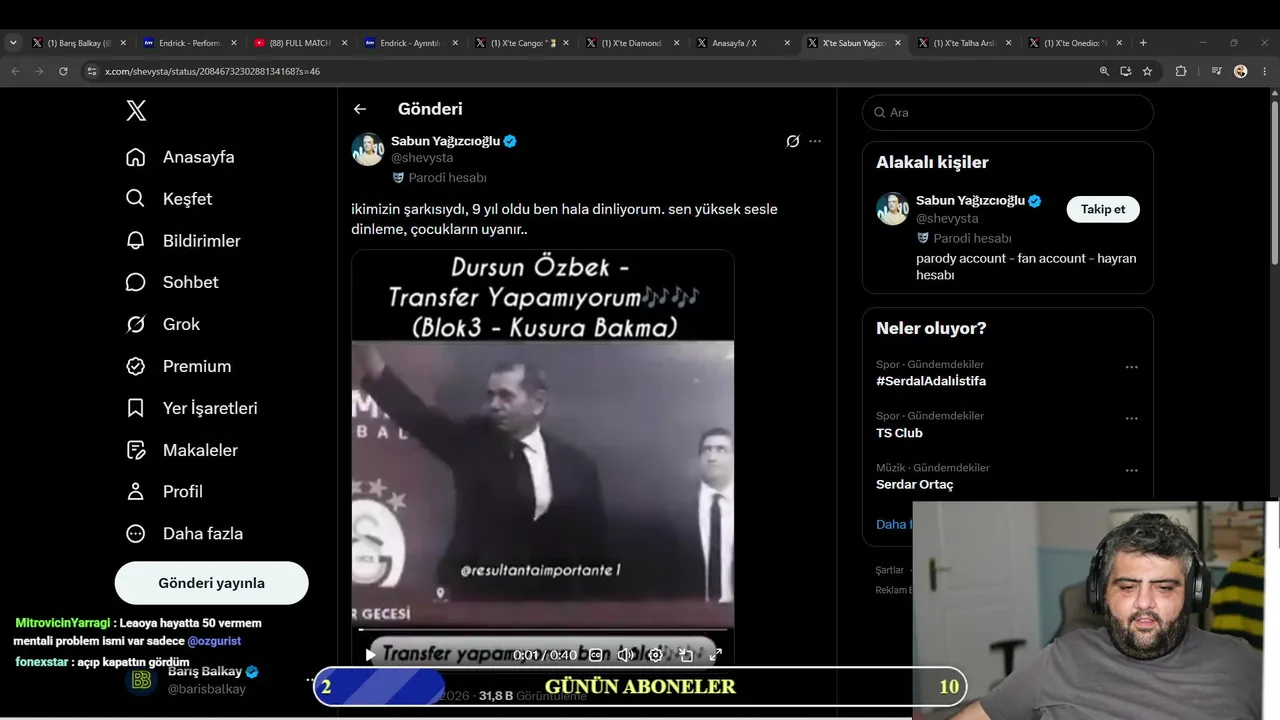Open the Chrome profile avatar
Viewport: 1280px width, 720px height.
1241,71
